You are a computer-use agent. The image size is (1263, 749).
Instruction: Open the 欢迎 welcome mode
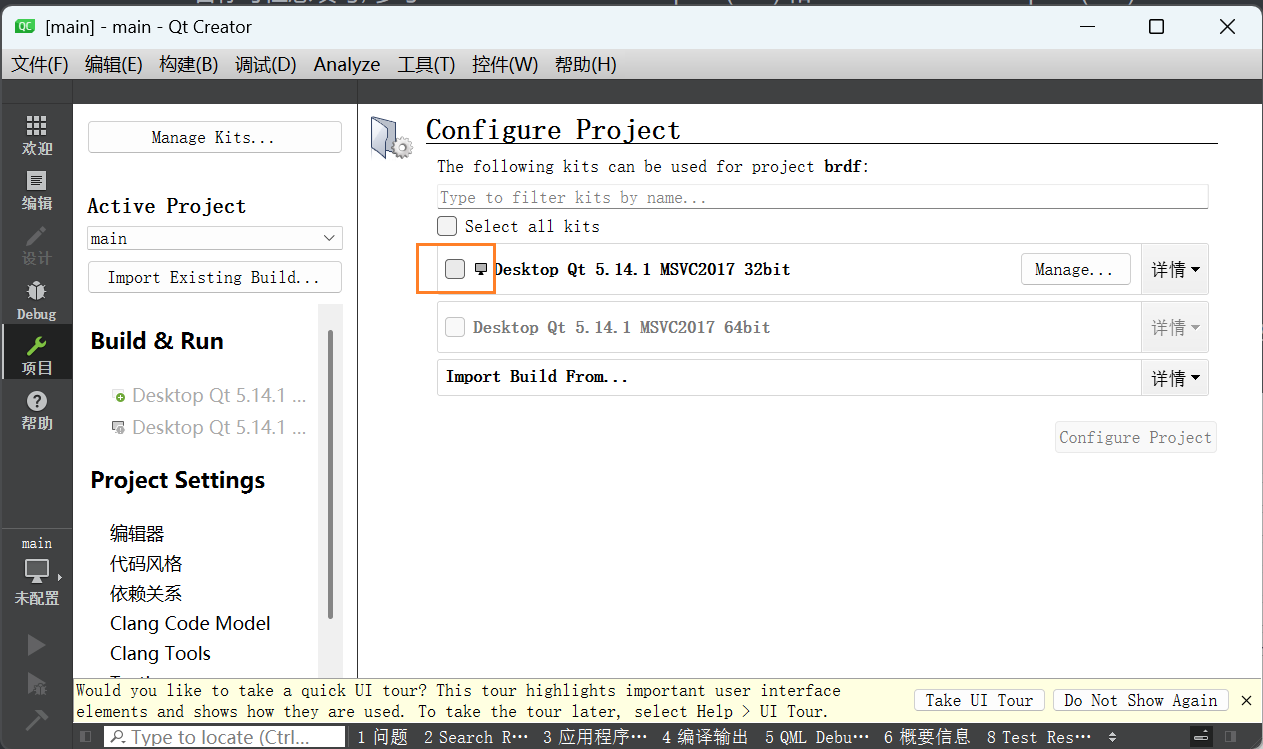coord(37,134)
